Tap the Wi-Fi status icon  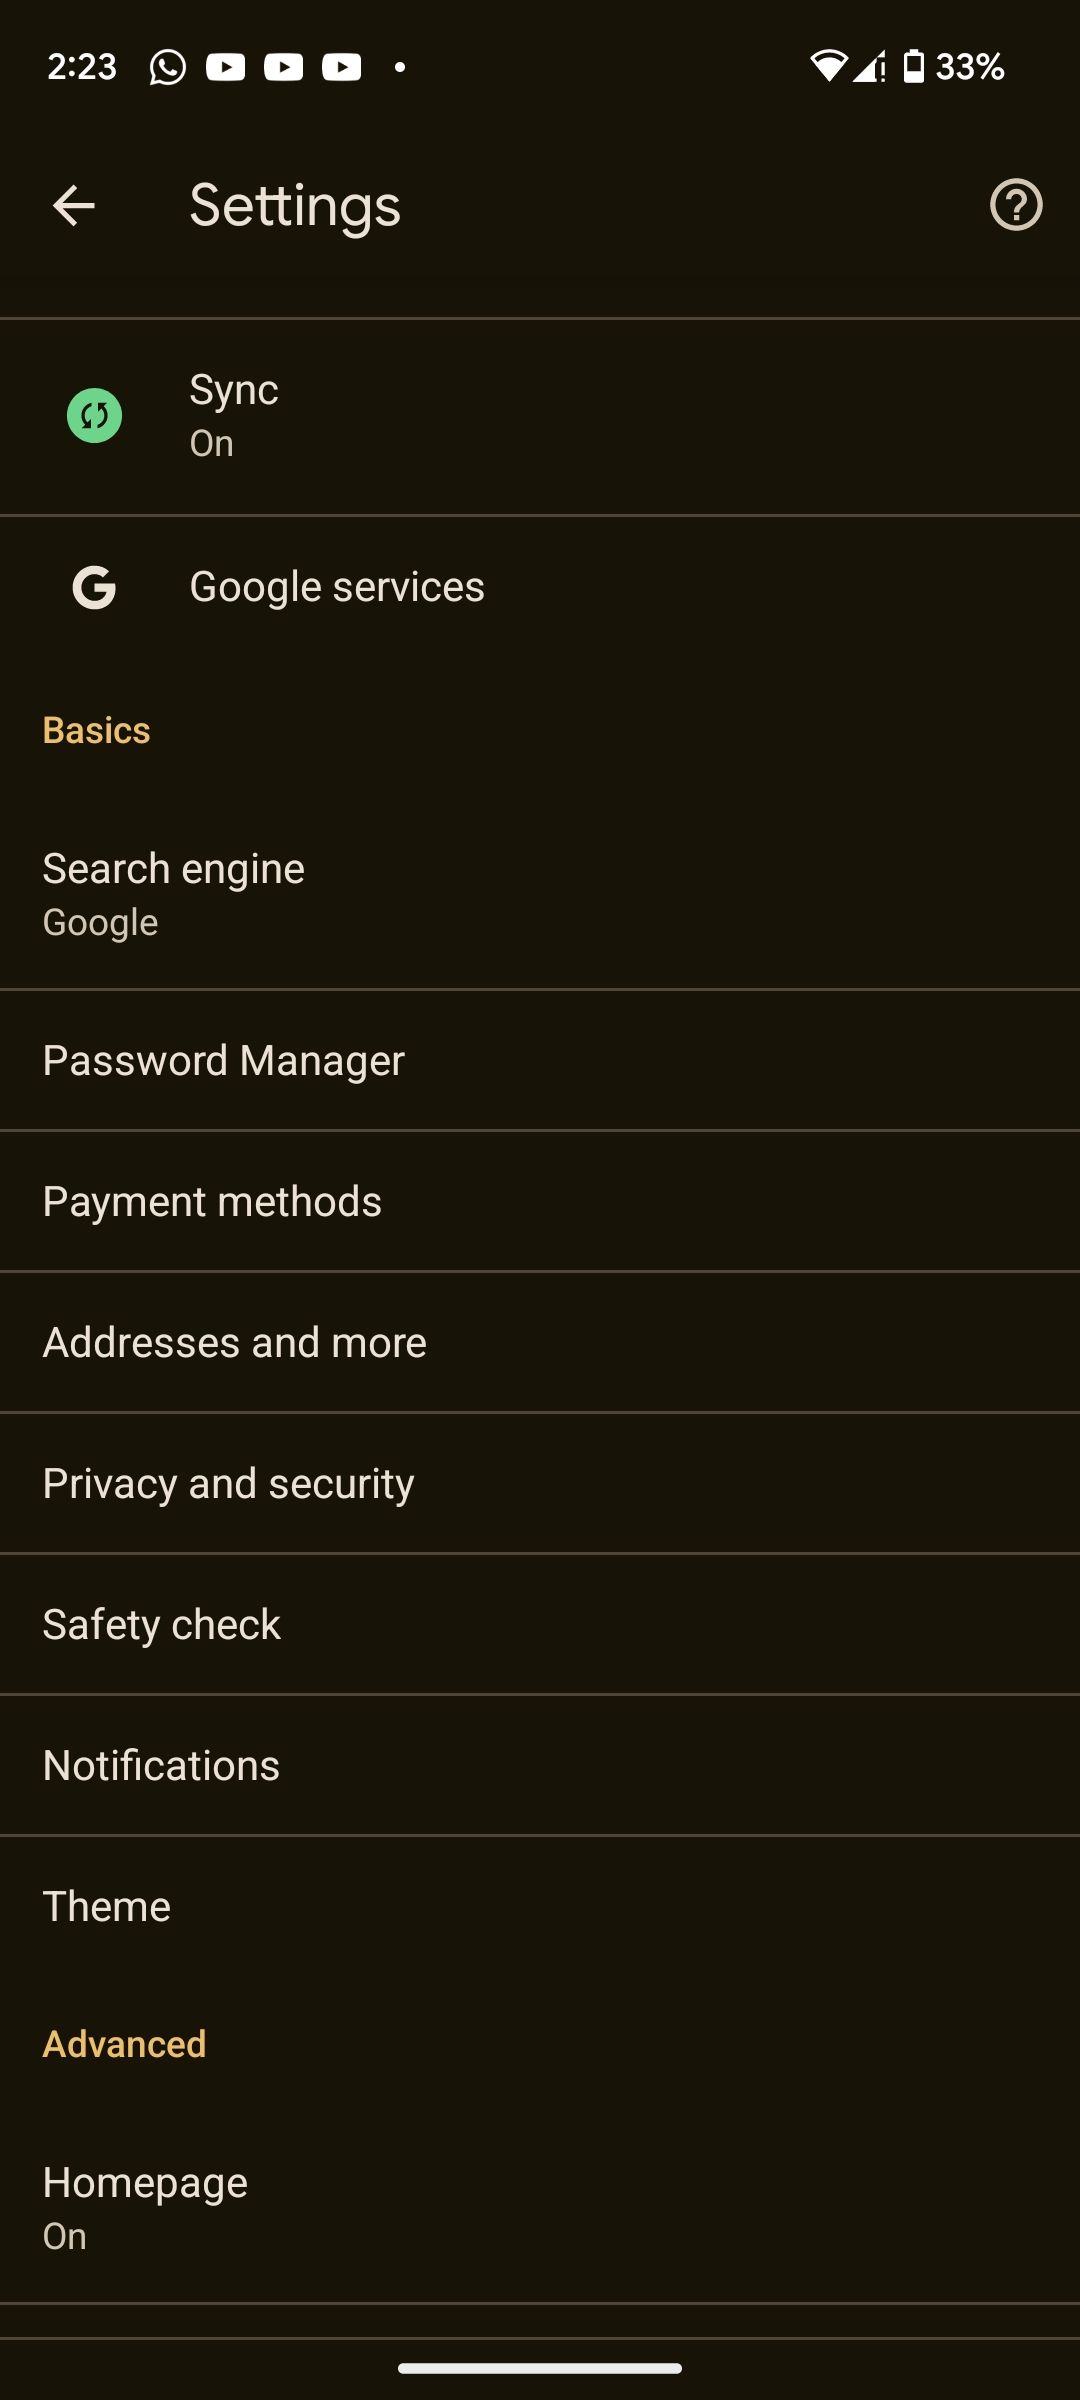point(827,66)
